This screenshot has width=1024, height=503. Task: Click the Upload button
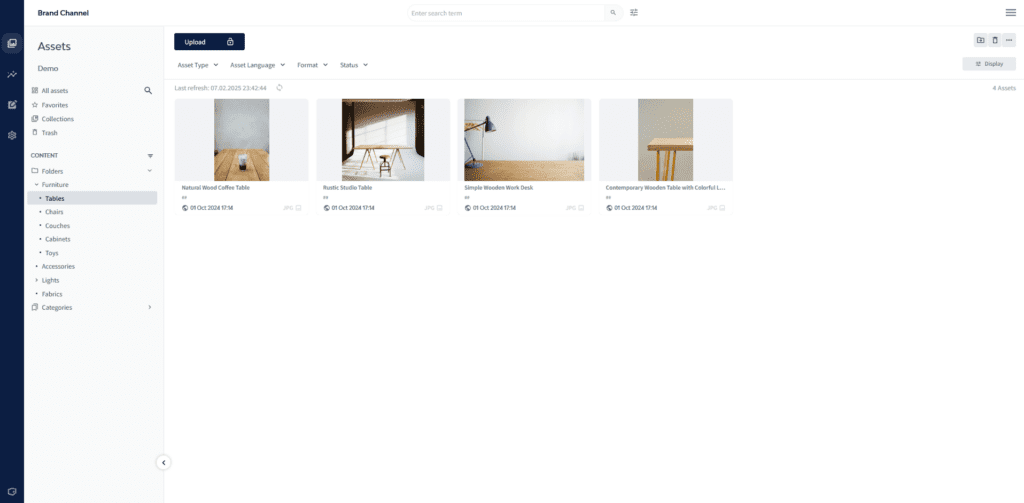209,42
